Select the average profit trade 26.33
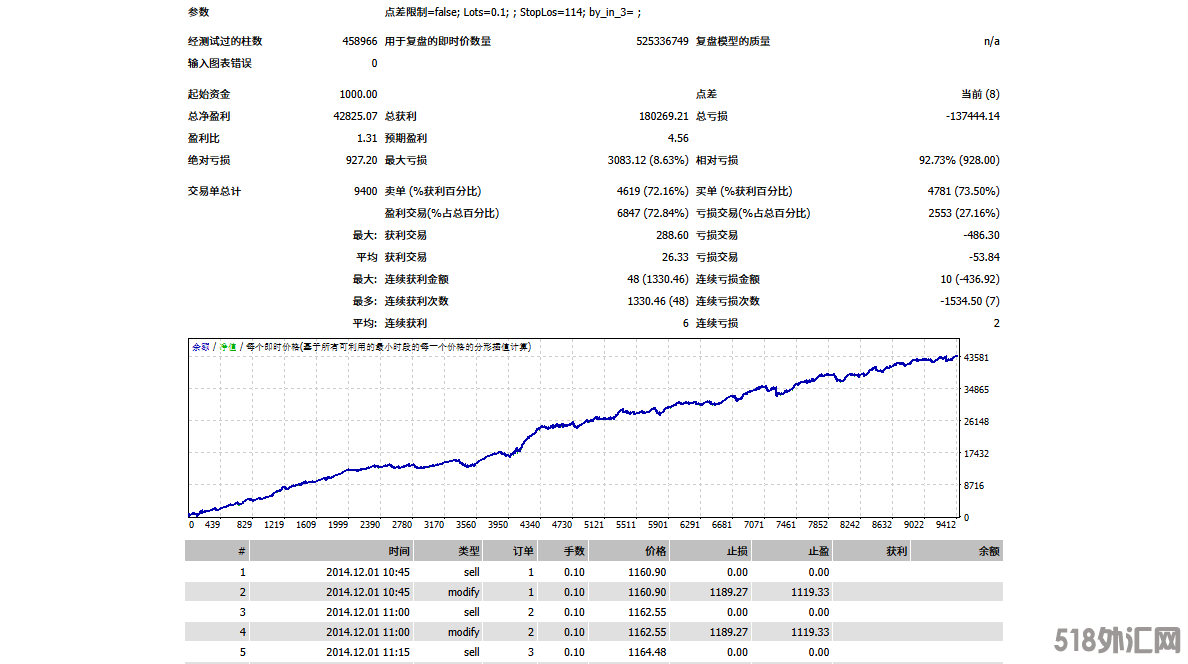This screenshot has height=664, width=1188. [x=675, y=257]
